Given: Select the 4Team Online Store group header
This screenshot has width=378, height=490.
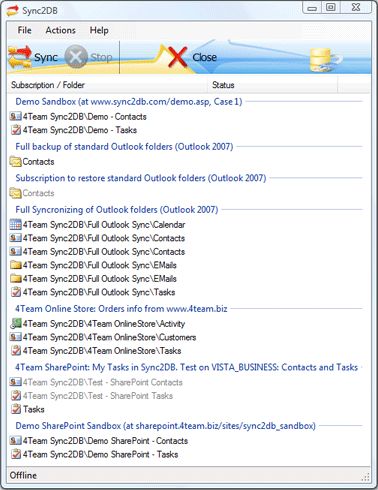Looking at the screenshot, I should point(121,309).
